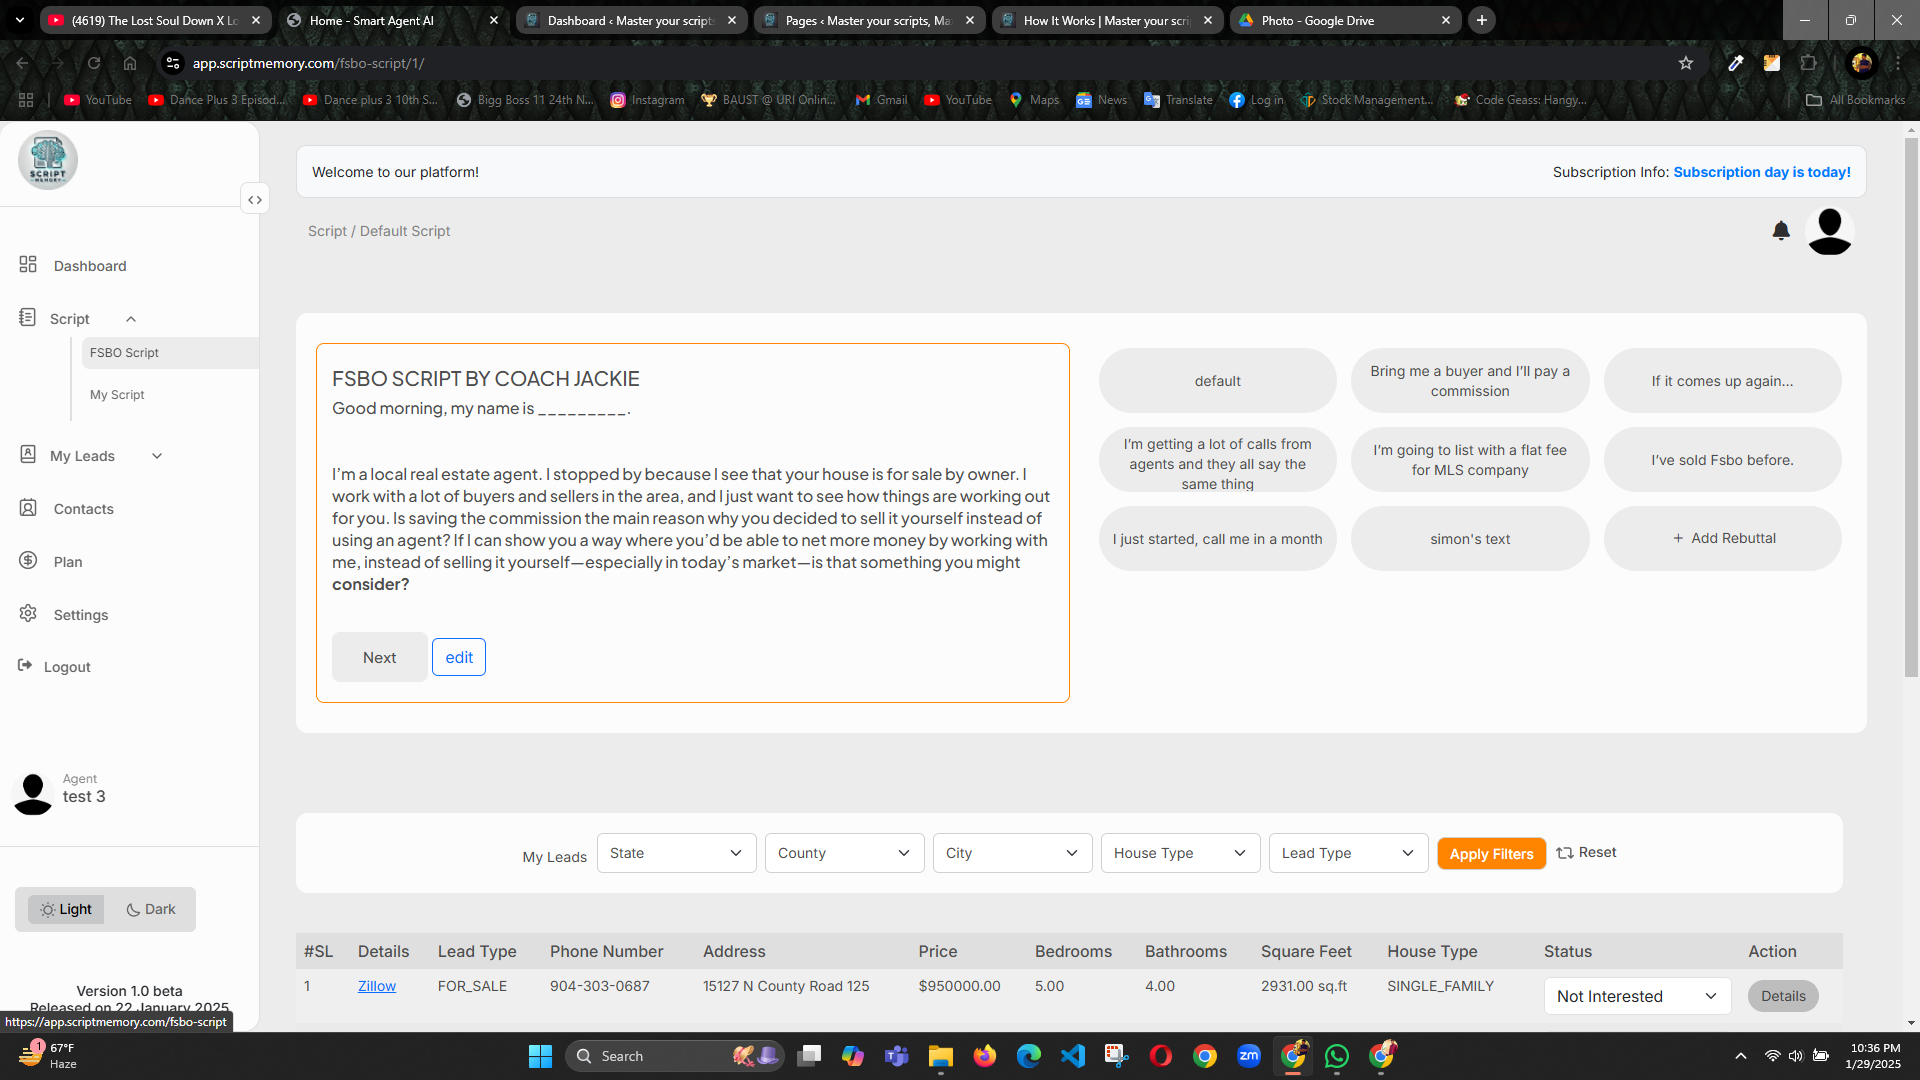The image size is (1920, 1080).
Task: Click the sidebar collapse arrows icon
Action: [255, 200]
